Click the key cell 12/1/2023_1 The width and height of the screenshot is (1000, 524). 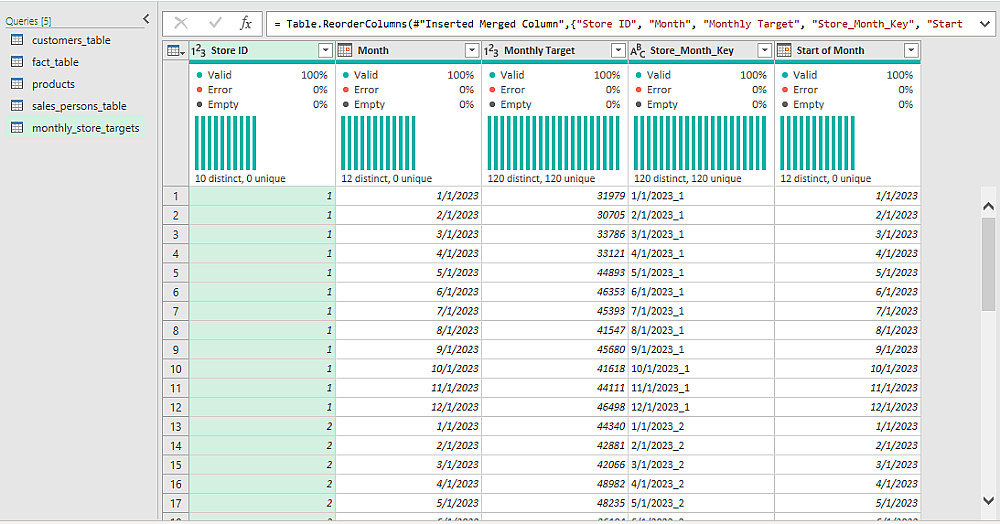pos(702,407)
